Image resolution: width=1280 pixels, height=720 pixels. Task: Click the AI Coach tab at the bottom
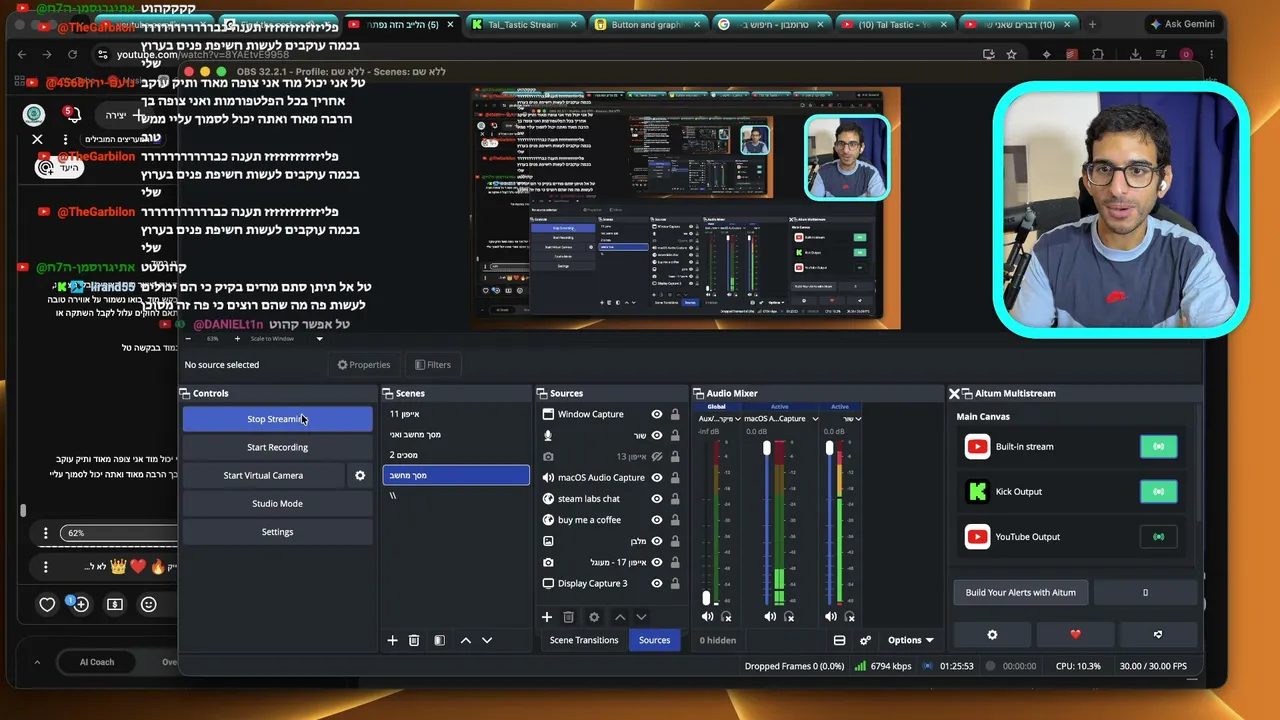(97, 662)
